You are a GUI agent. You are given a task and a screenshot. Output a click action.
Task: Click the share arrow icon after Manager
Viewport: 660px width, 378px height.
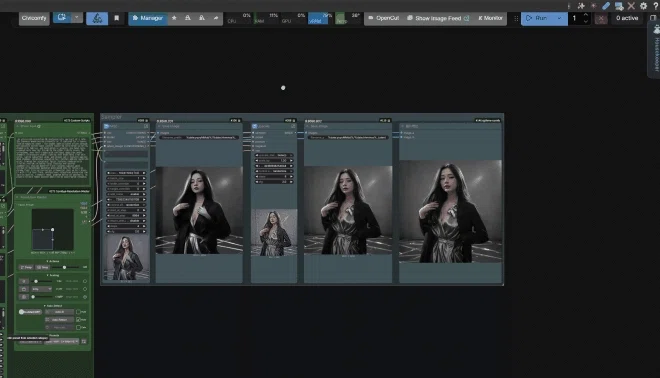click(216, 18)
